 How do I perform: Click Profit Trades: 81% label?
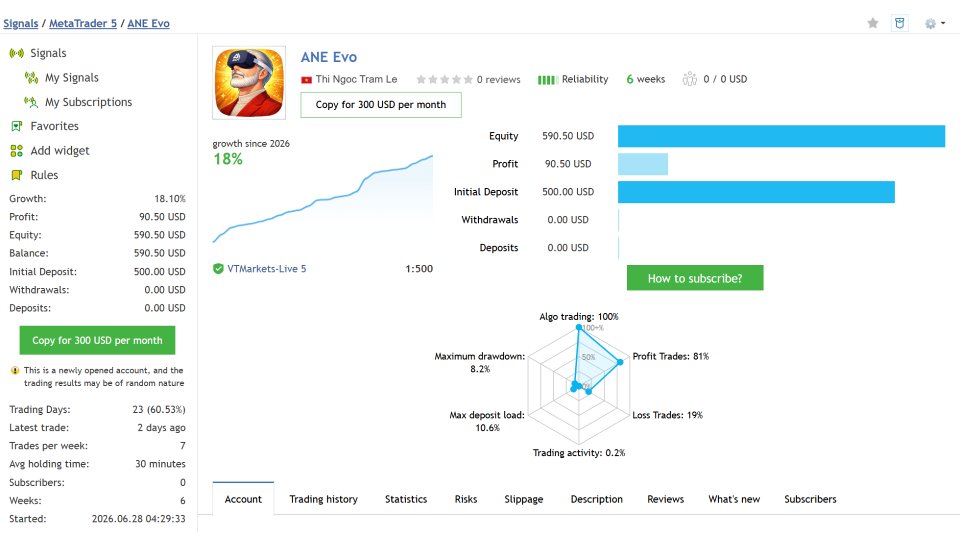coord(670,356)
